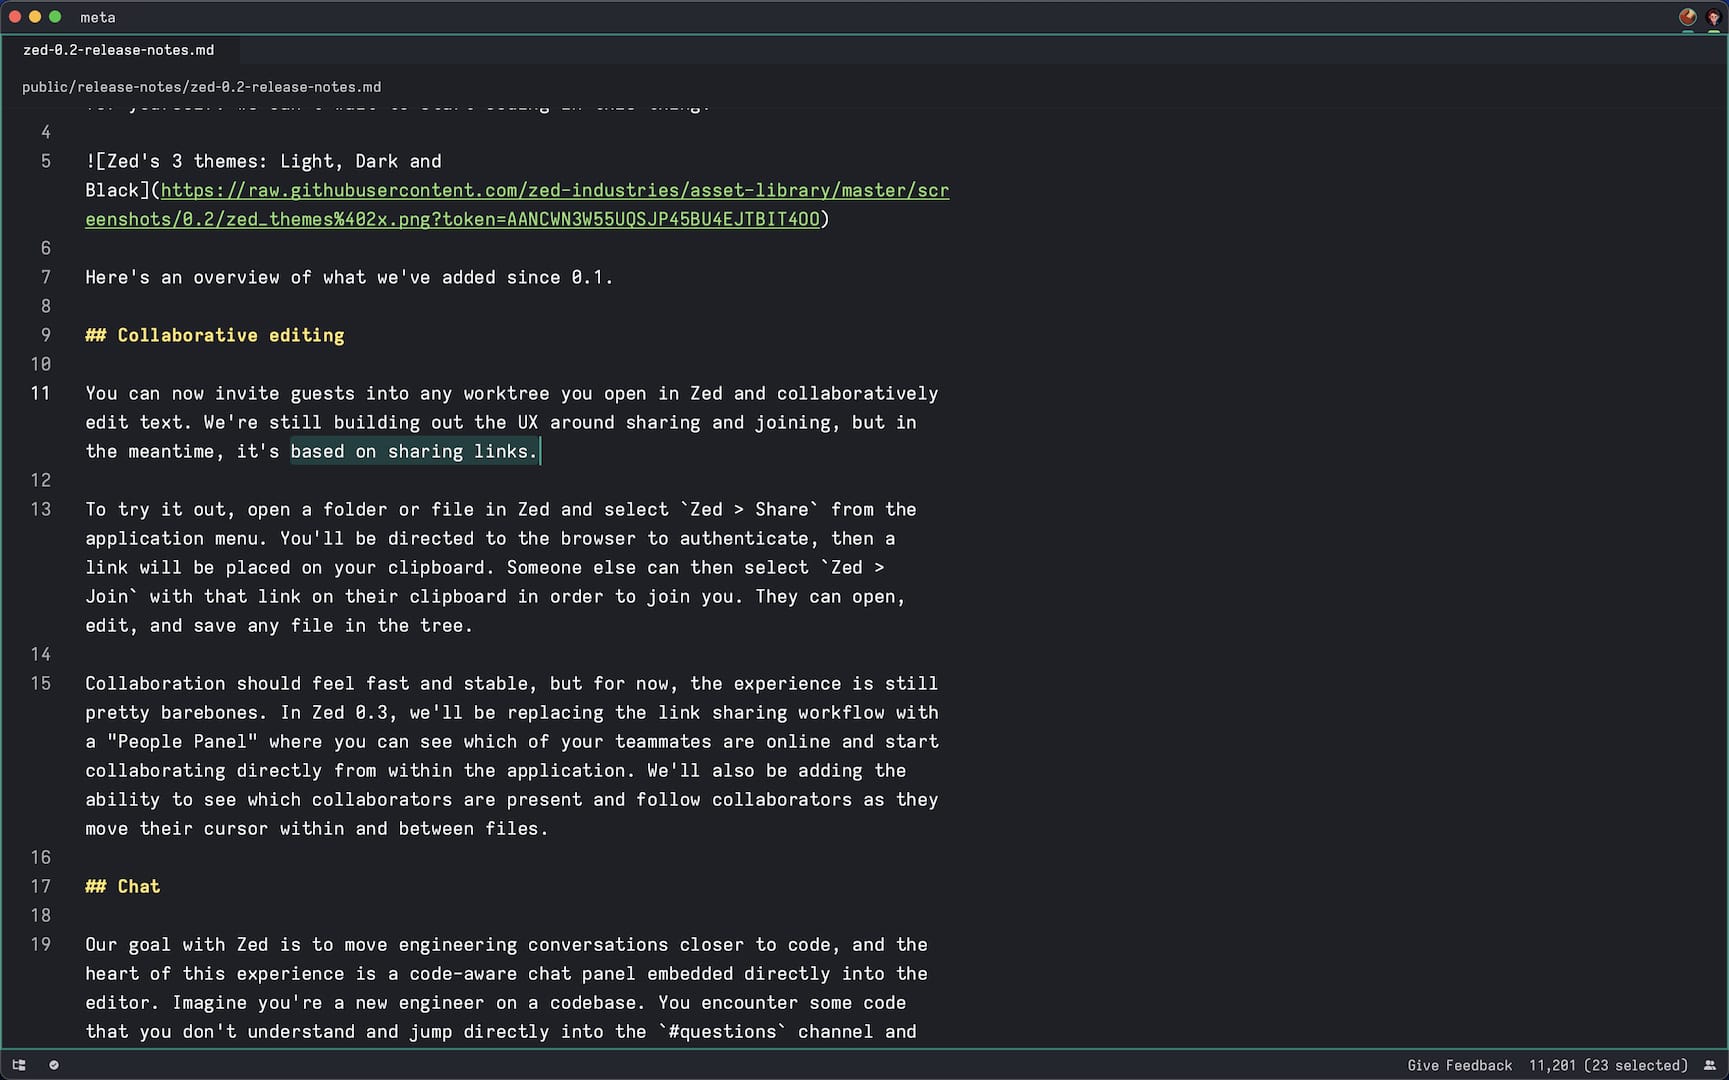Click the diagnostics check icon in status bar
This screenshot has width=1729, height=1080.
click(x=54, y=1064)
